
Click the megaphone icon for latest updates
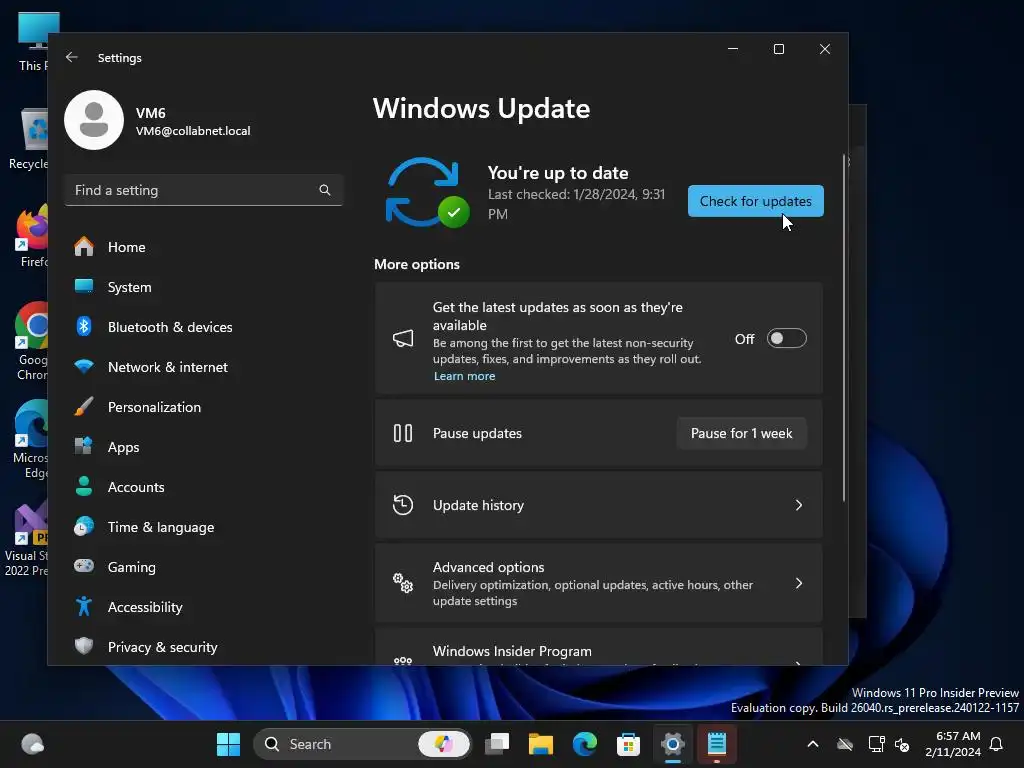[403, 338]
